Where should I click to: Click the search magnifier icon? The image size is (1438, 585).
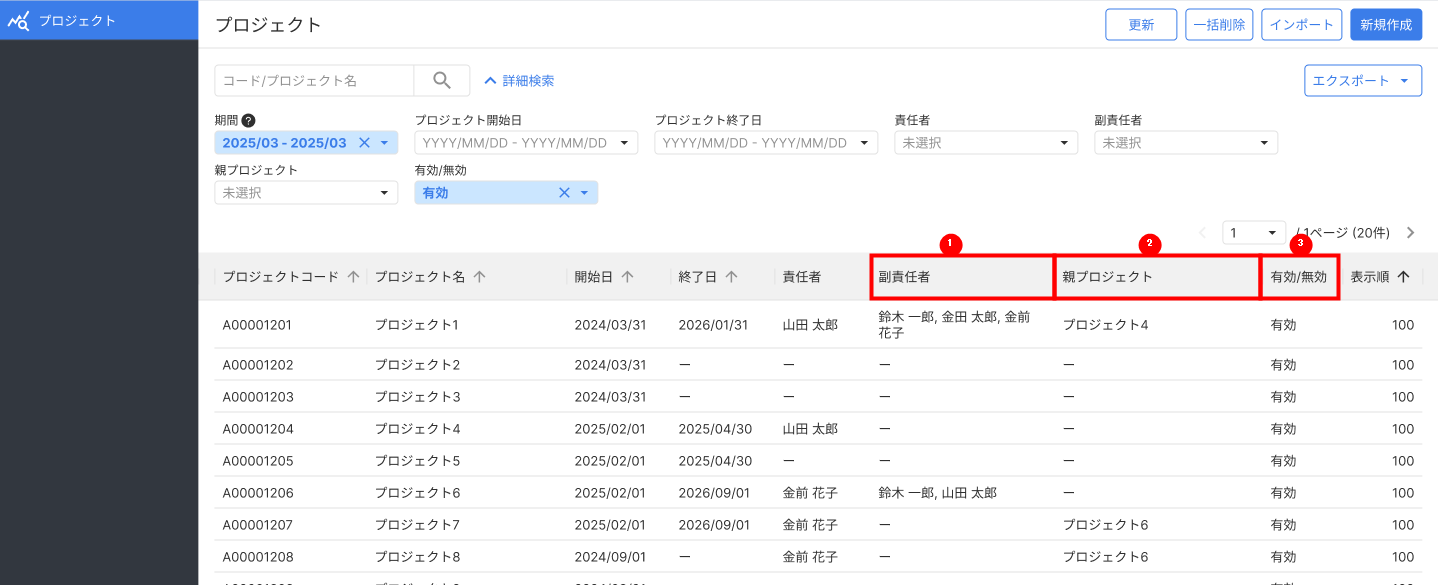pyautogui.click(x=442, y=80)
